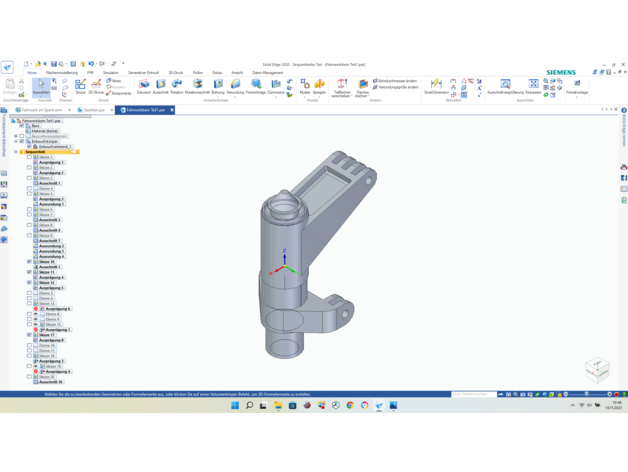Image resolution: width=628 pixels, height=472 pixels.
Task: Open the SmartDimension tool
Action: pos(435,86)
